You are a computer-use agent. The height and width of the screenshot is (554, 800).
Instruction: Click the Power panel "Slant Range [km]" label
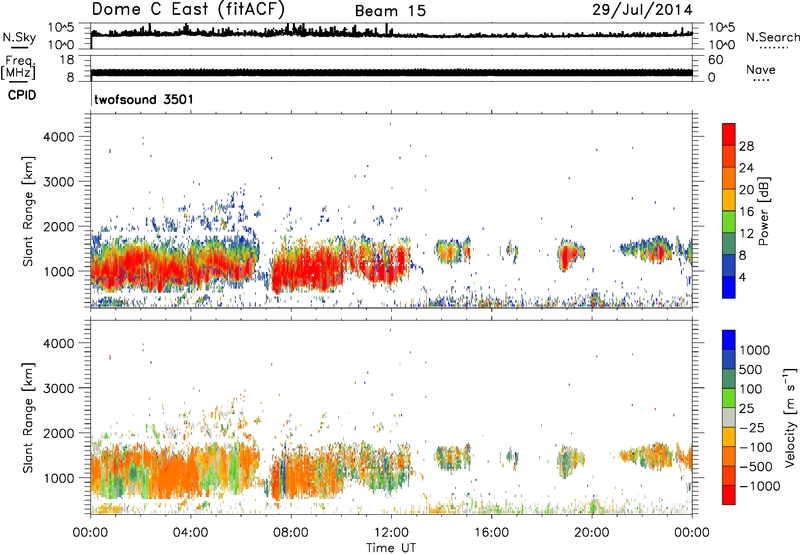coord(28,211)
